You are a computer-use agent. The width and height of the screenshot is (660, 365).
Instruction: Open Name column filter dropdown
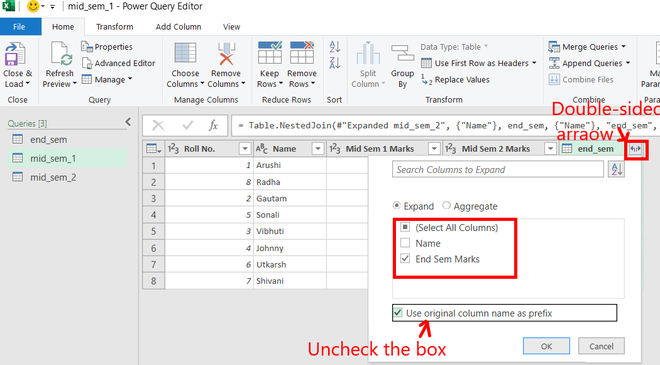coord(318,149)
